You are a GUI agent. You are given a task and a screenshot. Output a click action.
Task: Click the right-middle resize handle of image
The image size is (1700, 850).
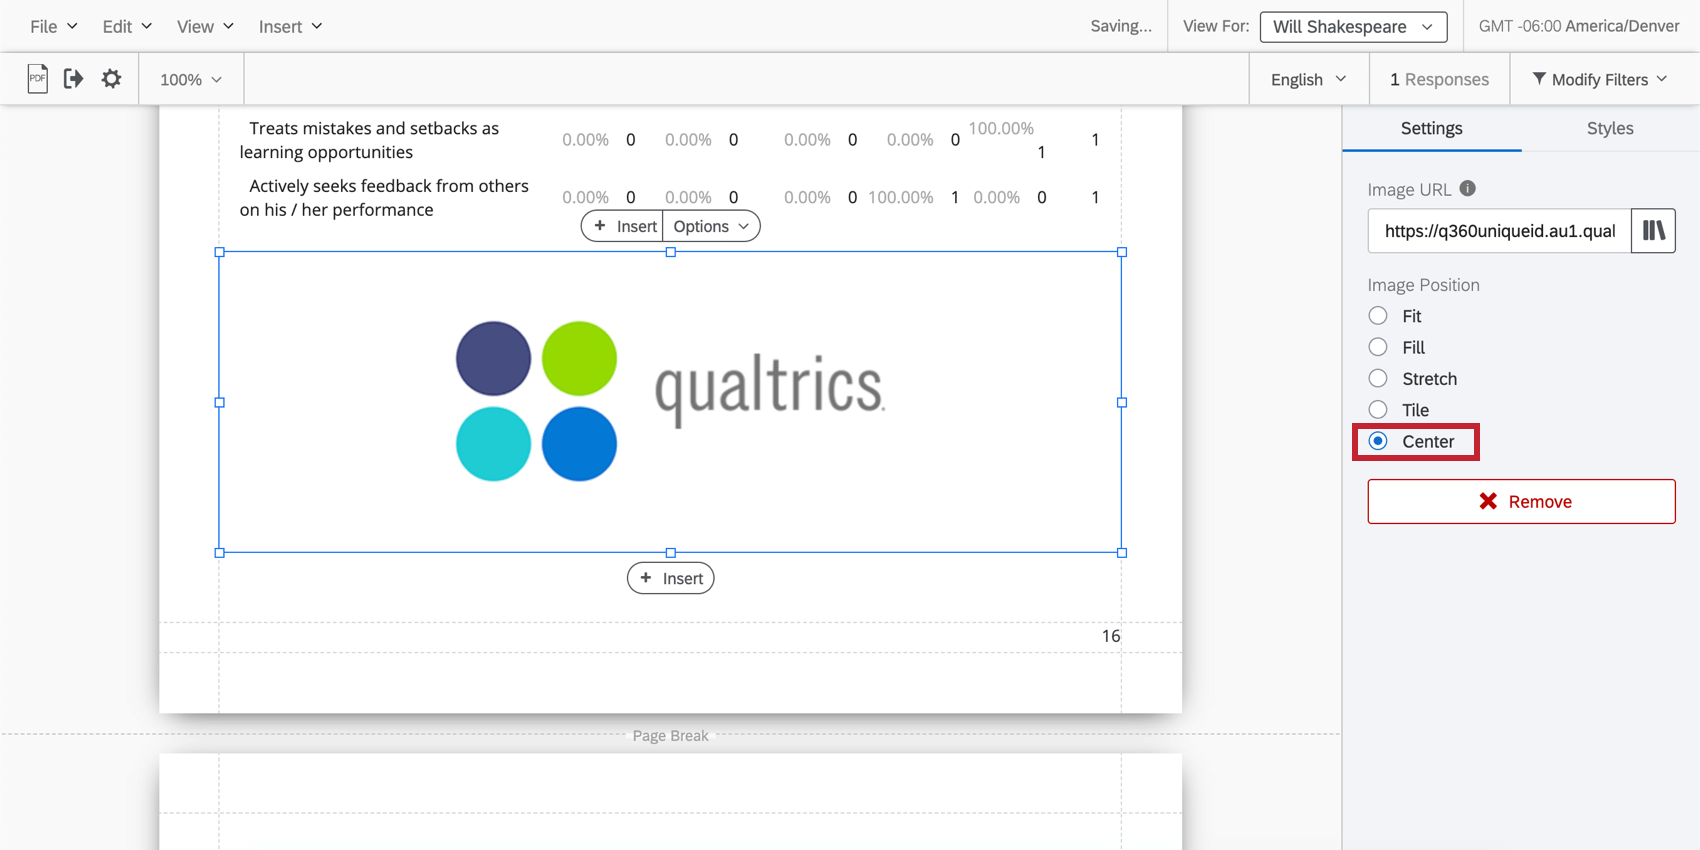point(1121,402)
